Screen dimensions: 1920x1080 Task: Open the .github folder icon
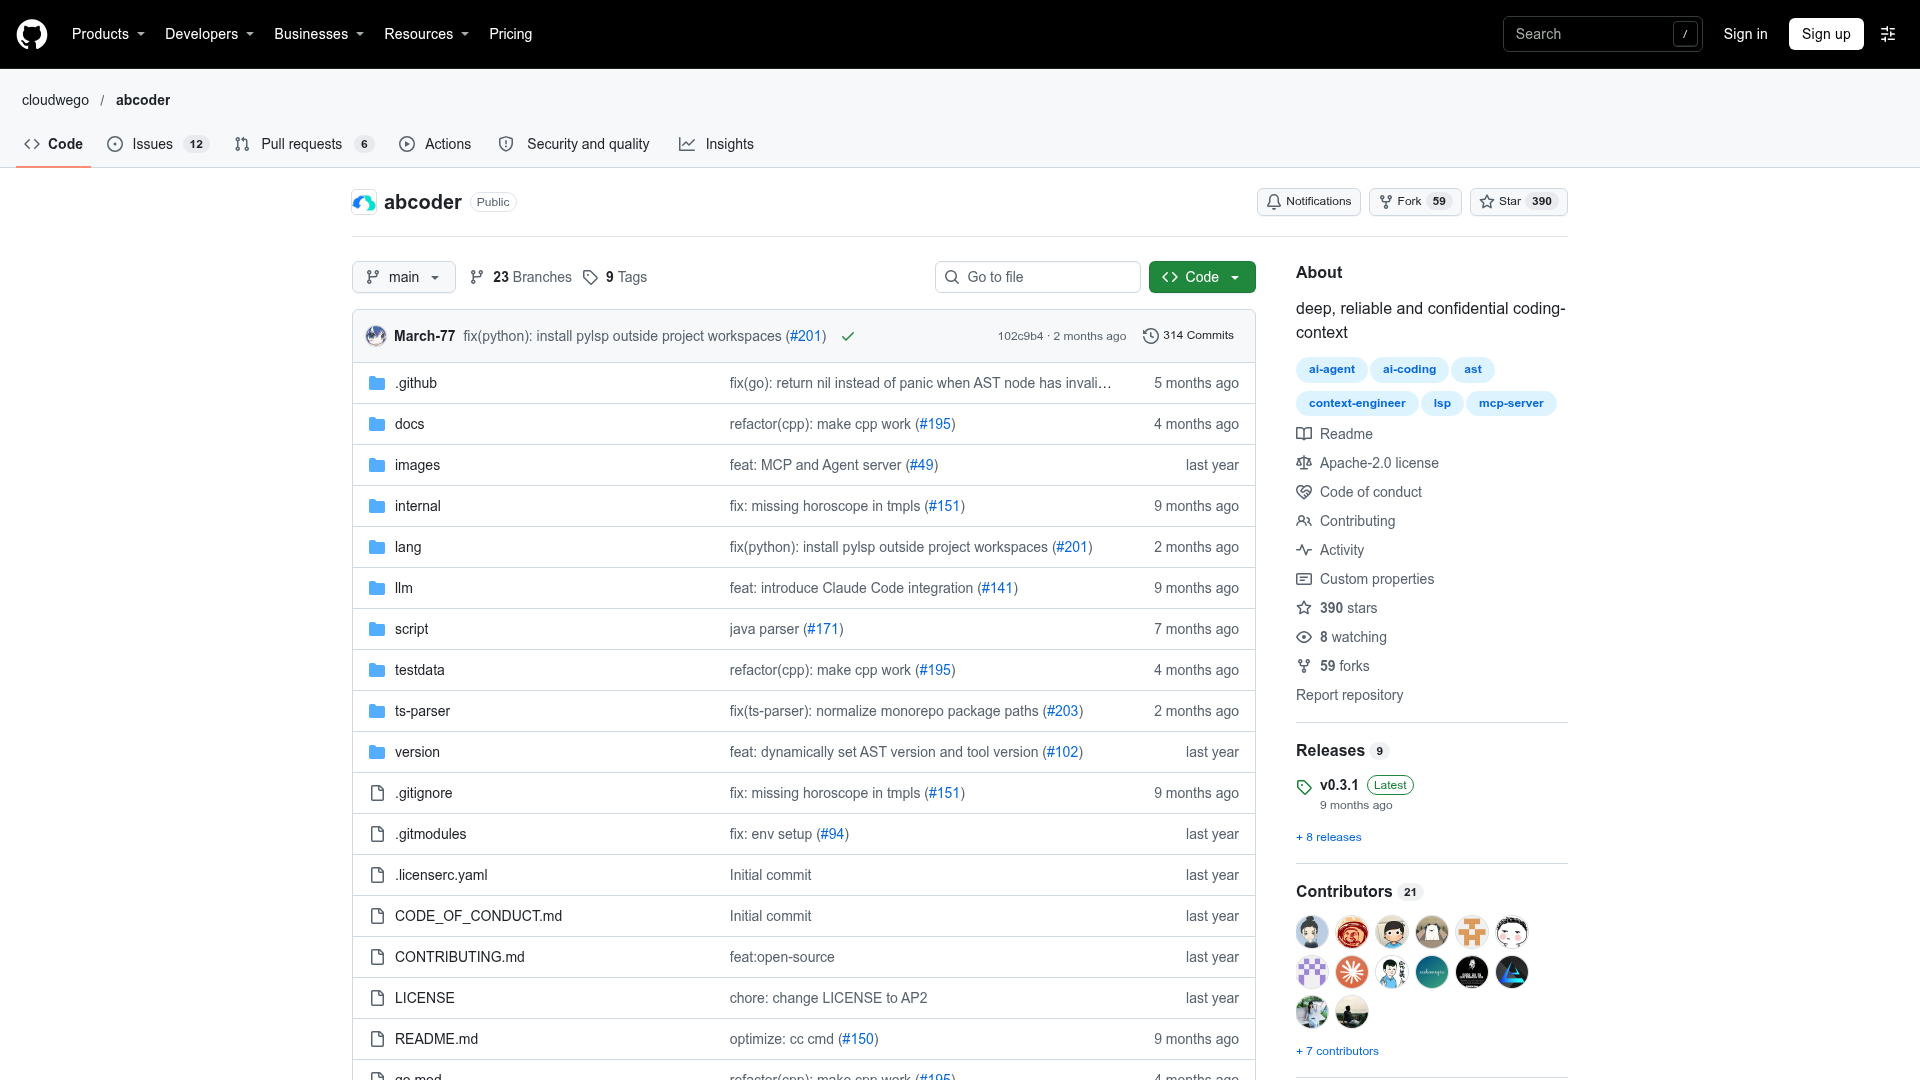[377, 383]
